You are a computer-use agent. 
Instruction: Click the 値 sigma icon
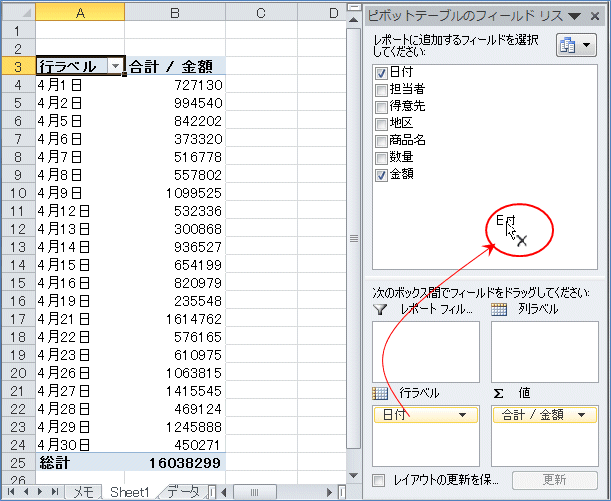tap(498, 393)
